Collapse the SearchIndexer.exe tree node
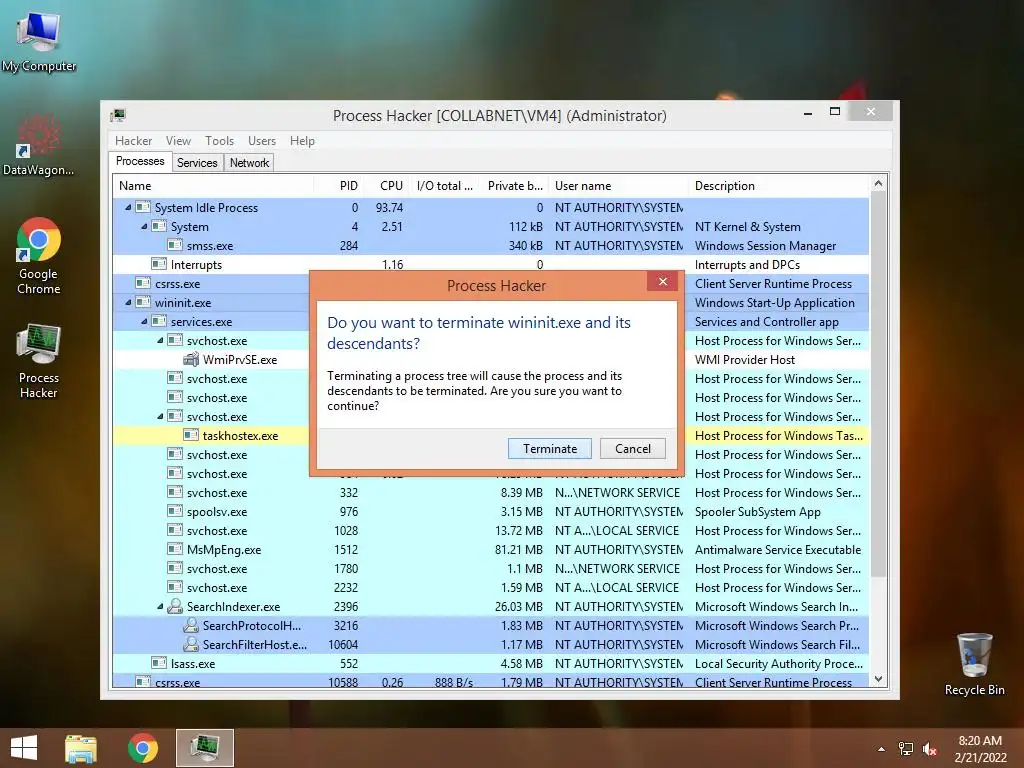The width and height of the screenshot is (1024, 768). tap(160, 606)
